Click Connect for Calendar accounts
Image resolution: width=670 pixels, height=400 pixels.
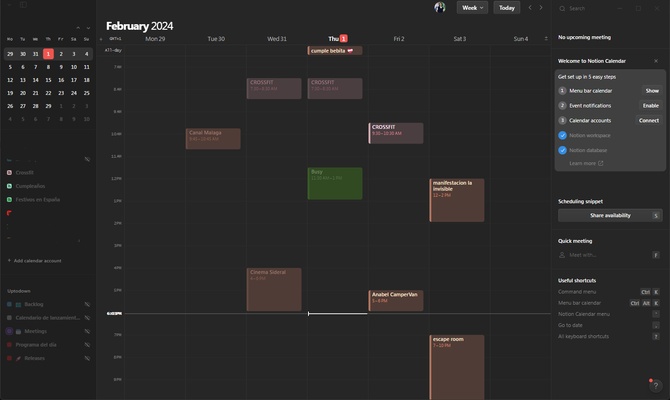pos(649,121)
